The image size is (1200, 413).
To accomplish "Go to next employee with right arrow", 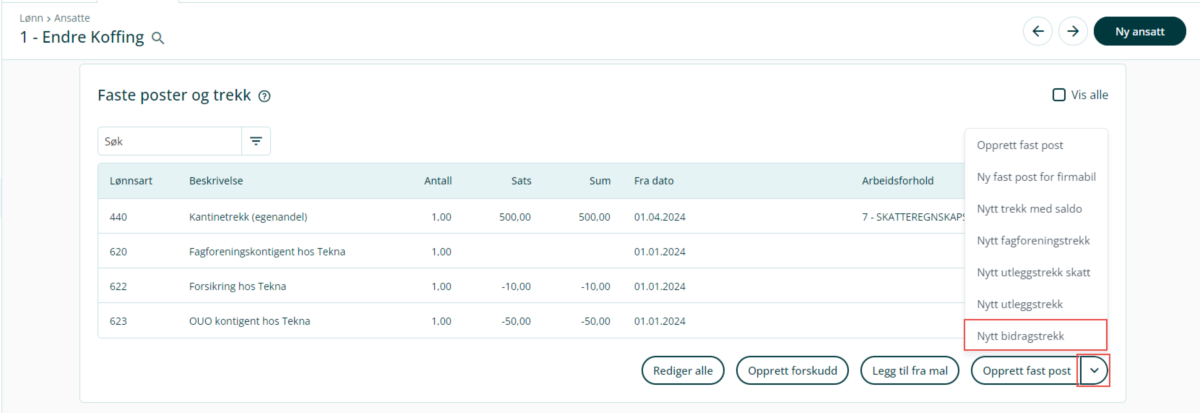I will click(1072, 31).
